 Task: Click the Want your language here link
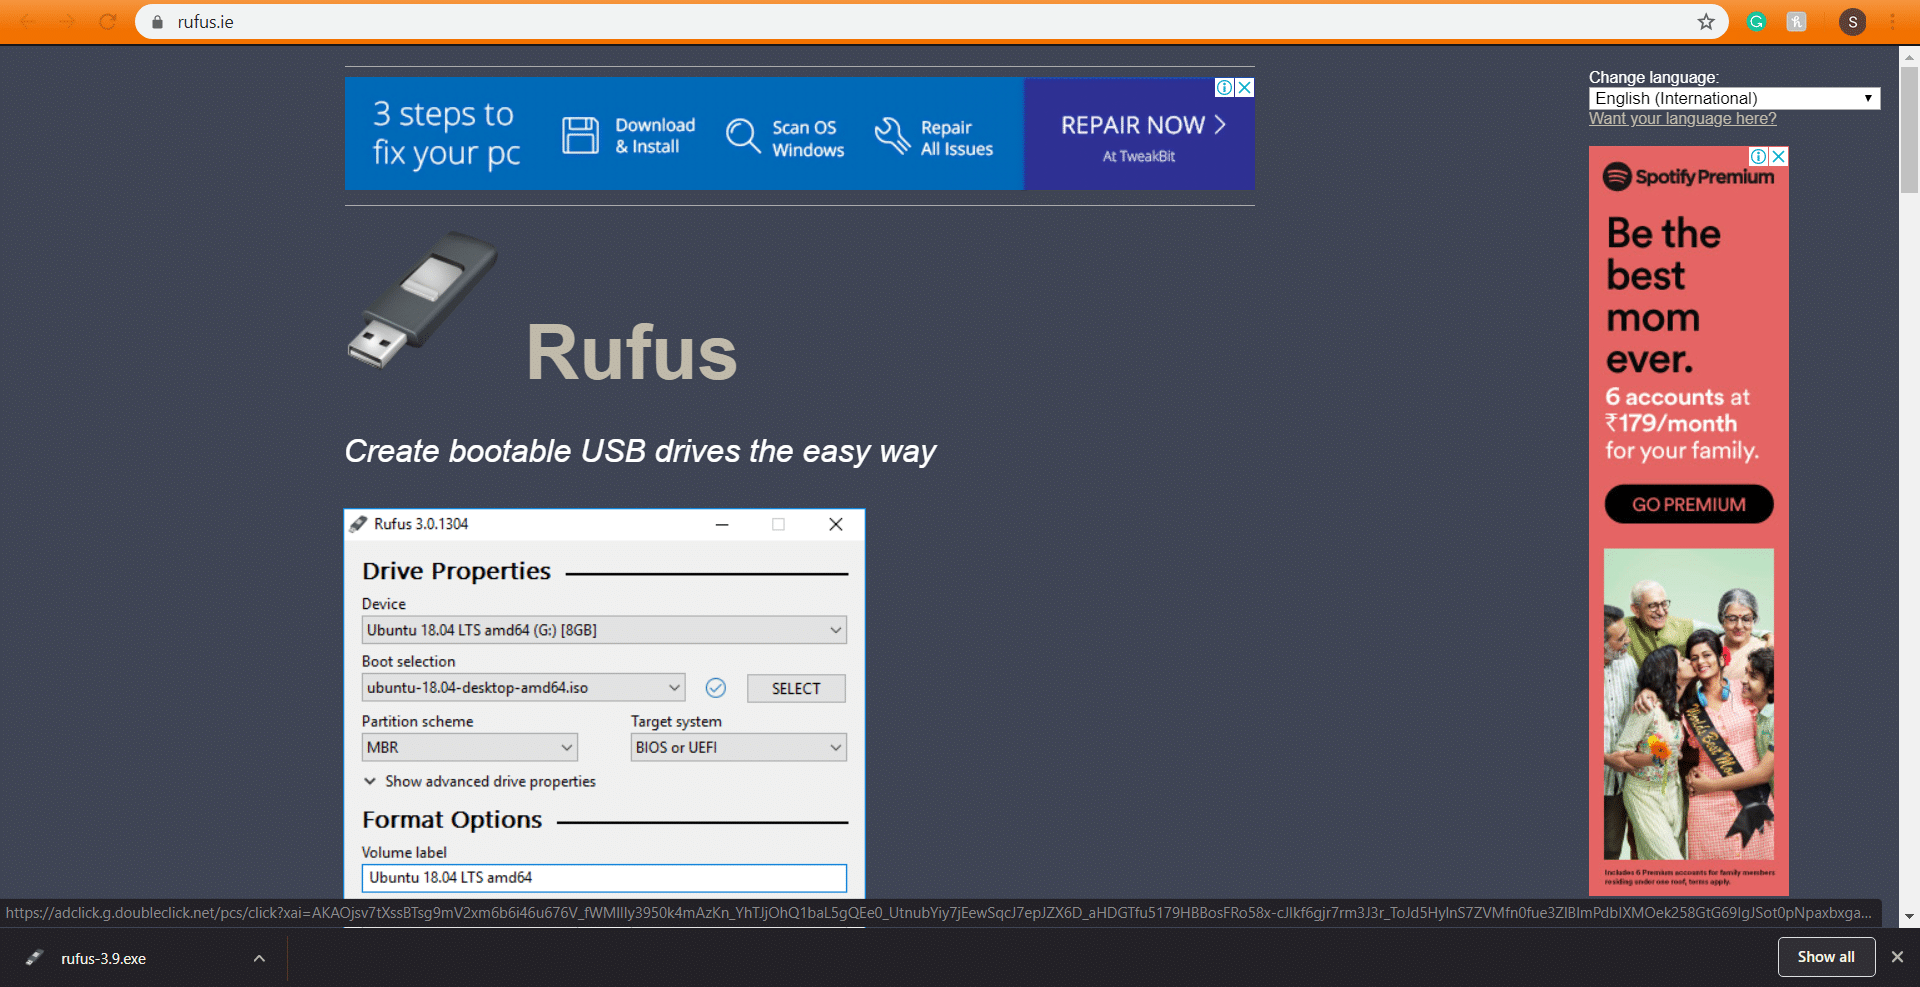click(1682, 119)
